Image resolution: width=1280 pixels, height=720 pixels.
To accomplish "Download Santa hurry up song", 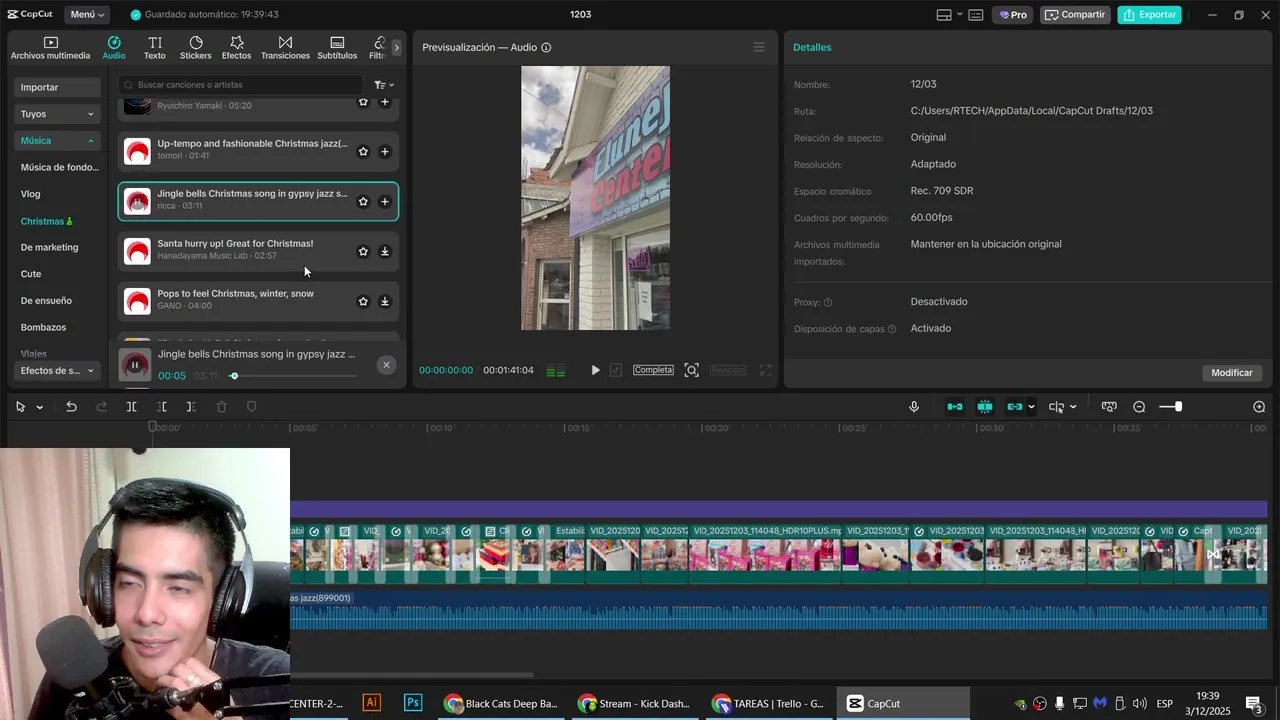I will 385,252.
